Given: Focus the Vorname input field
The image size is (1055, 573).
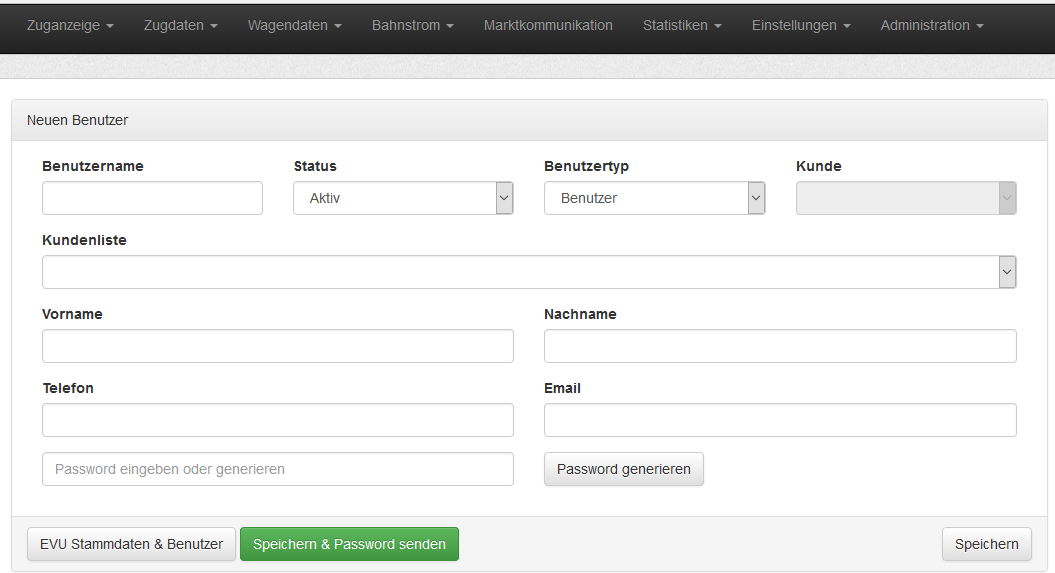Looking at the screenshot, I should click(278, 346).
